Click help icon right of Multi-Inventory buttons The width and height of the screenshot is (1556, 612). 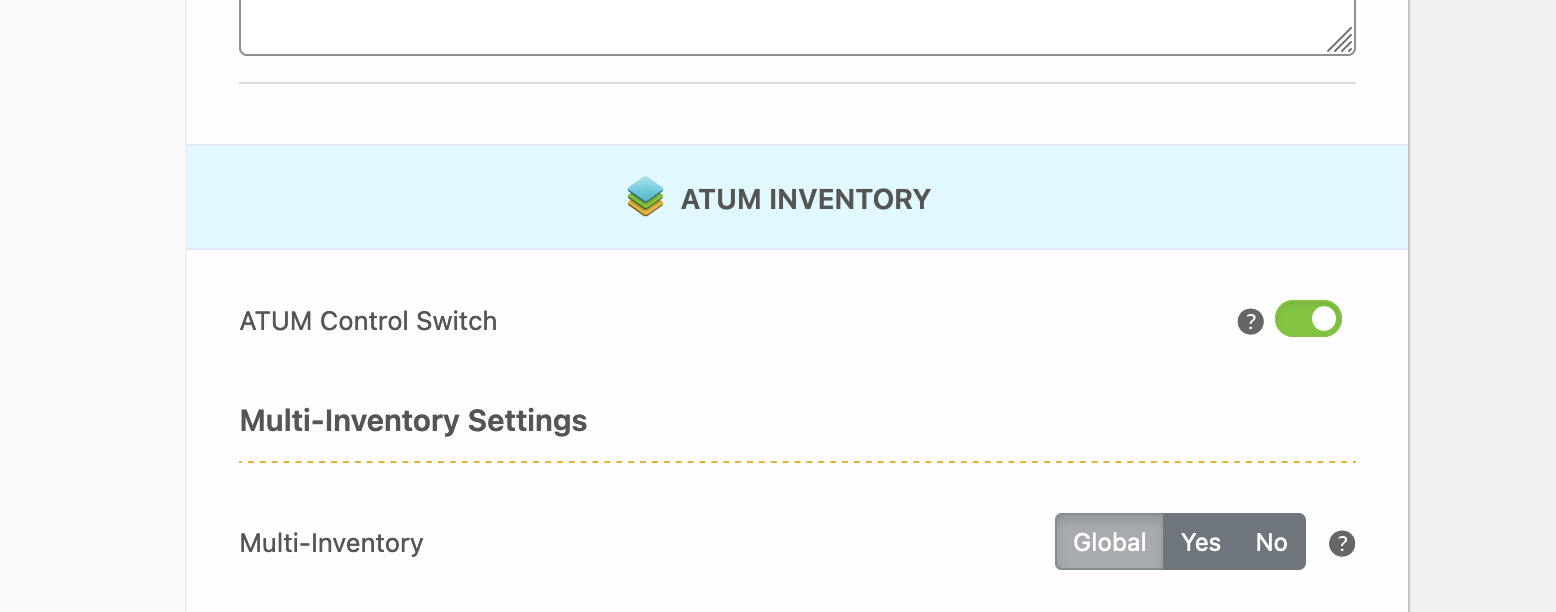(x=1341, y=543)
